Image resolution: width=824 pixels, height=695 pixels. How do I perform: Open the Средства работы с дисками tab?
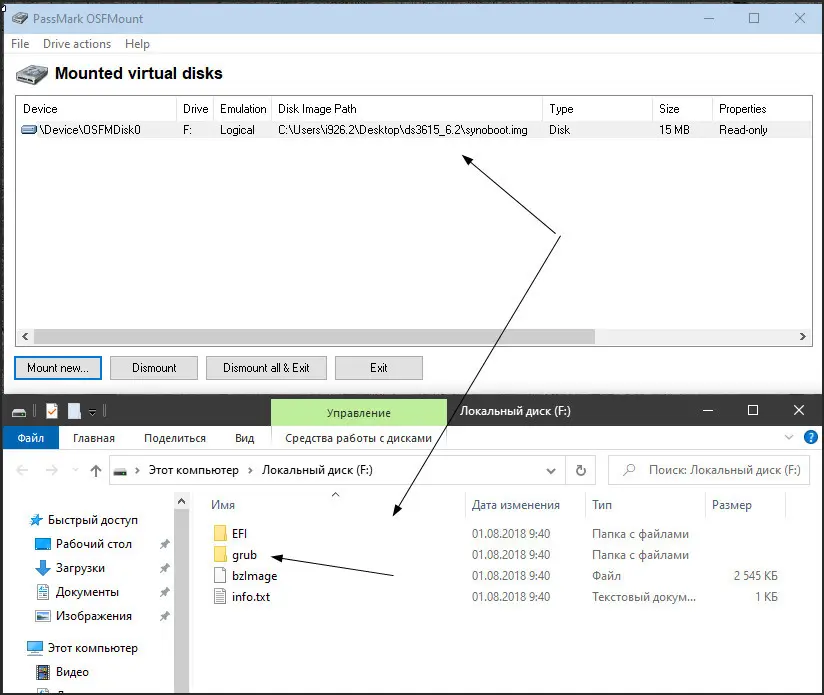click(358, 438)
